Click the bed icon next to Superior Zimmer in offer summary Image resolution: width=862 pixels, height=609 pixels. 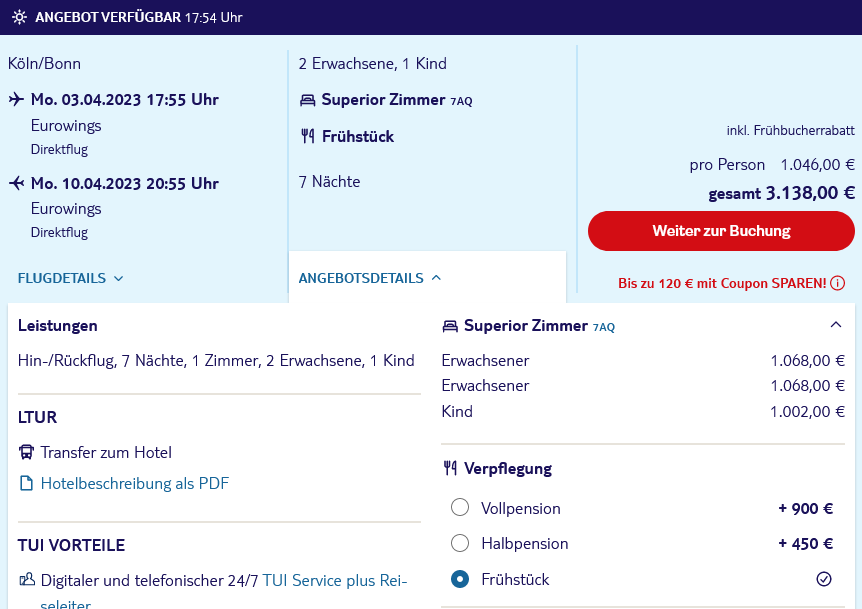pyautogui.click(x=307, y=100)
